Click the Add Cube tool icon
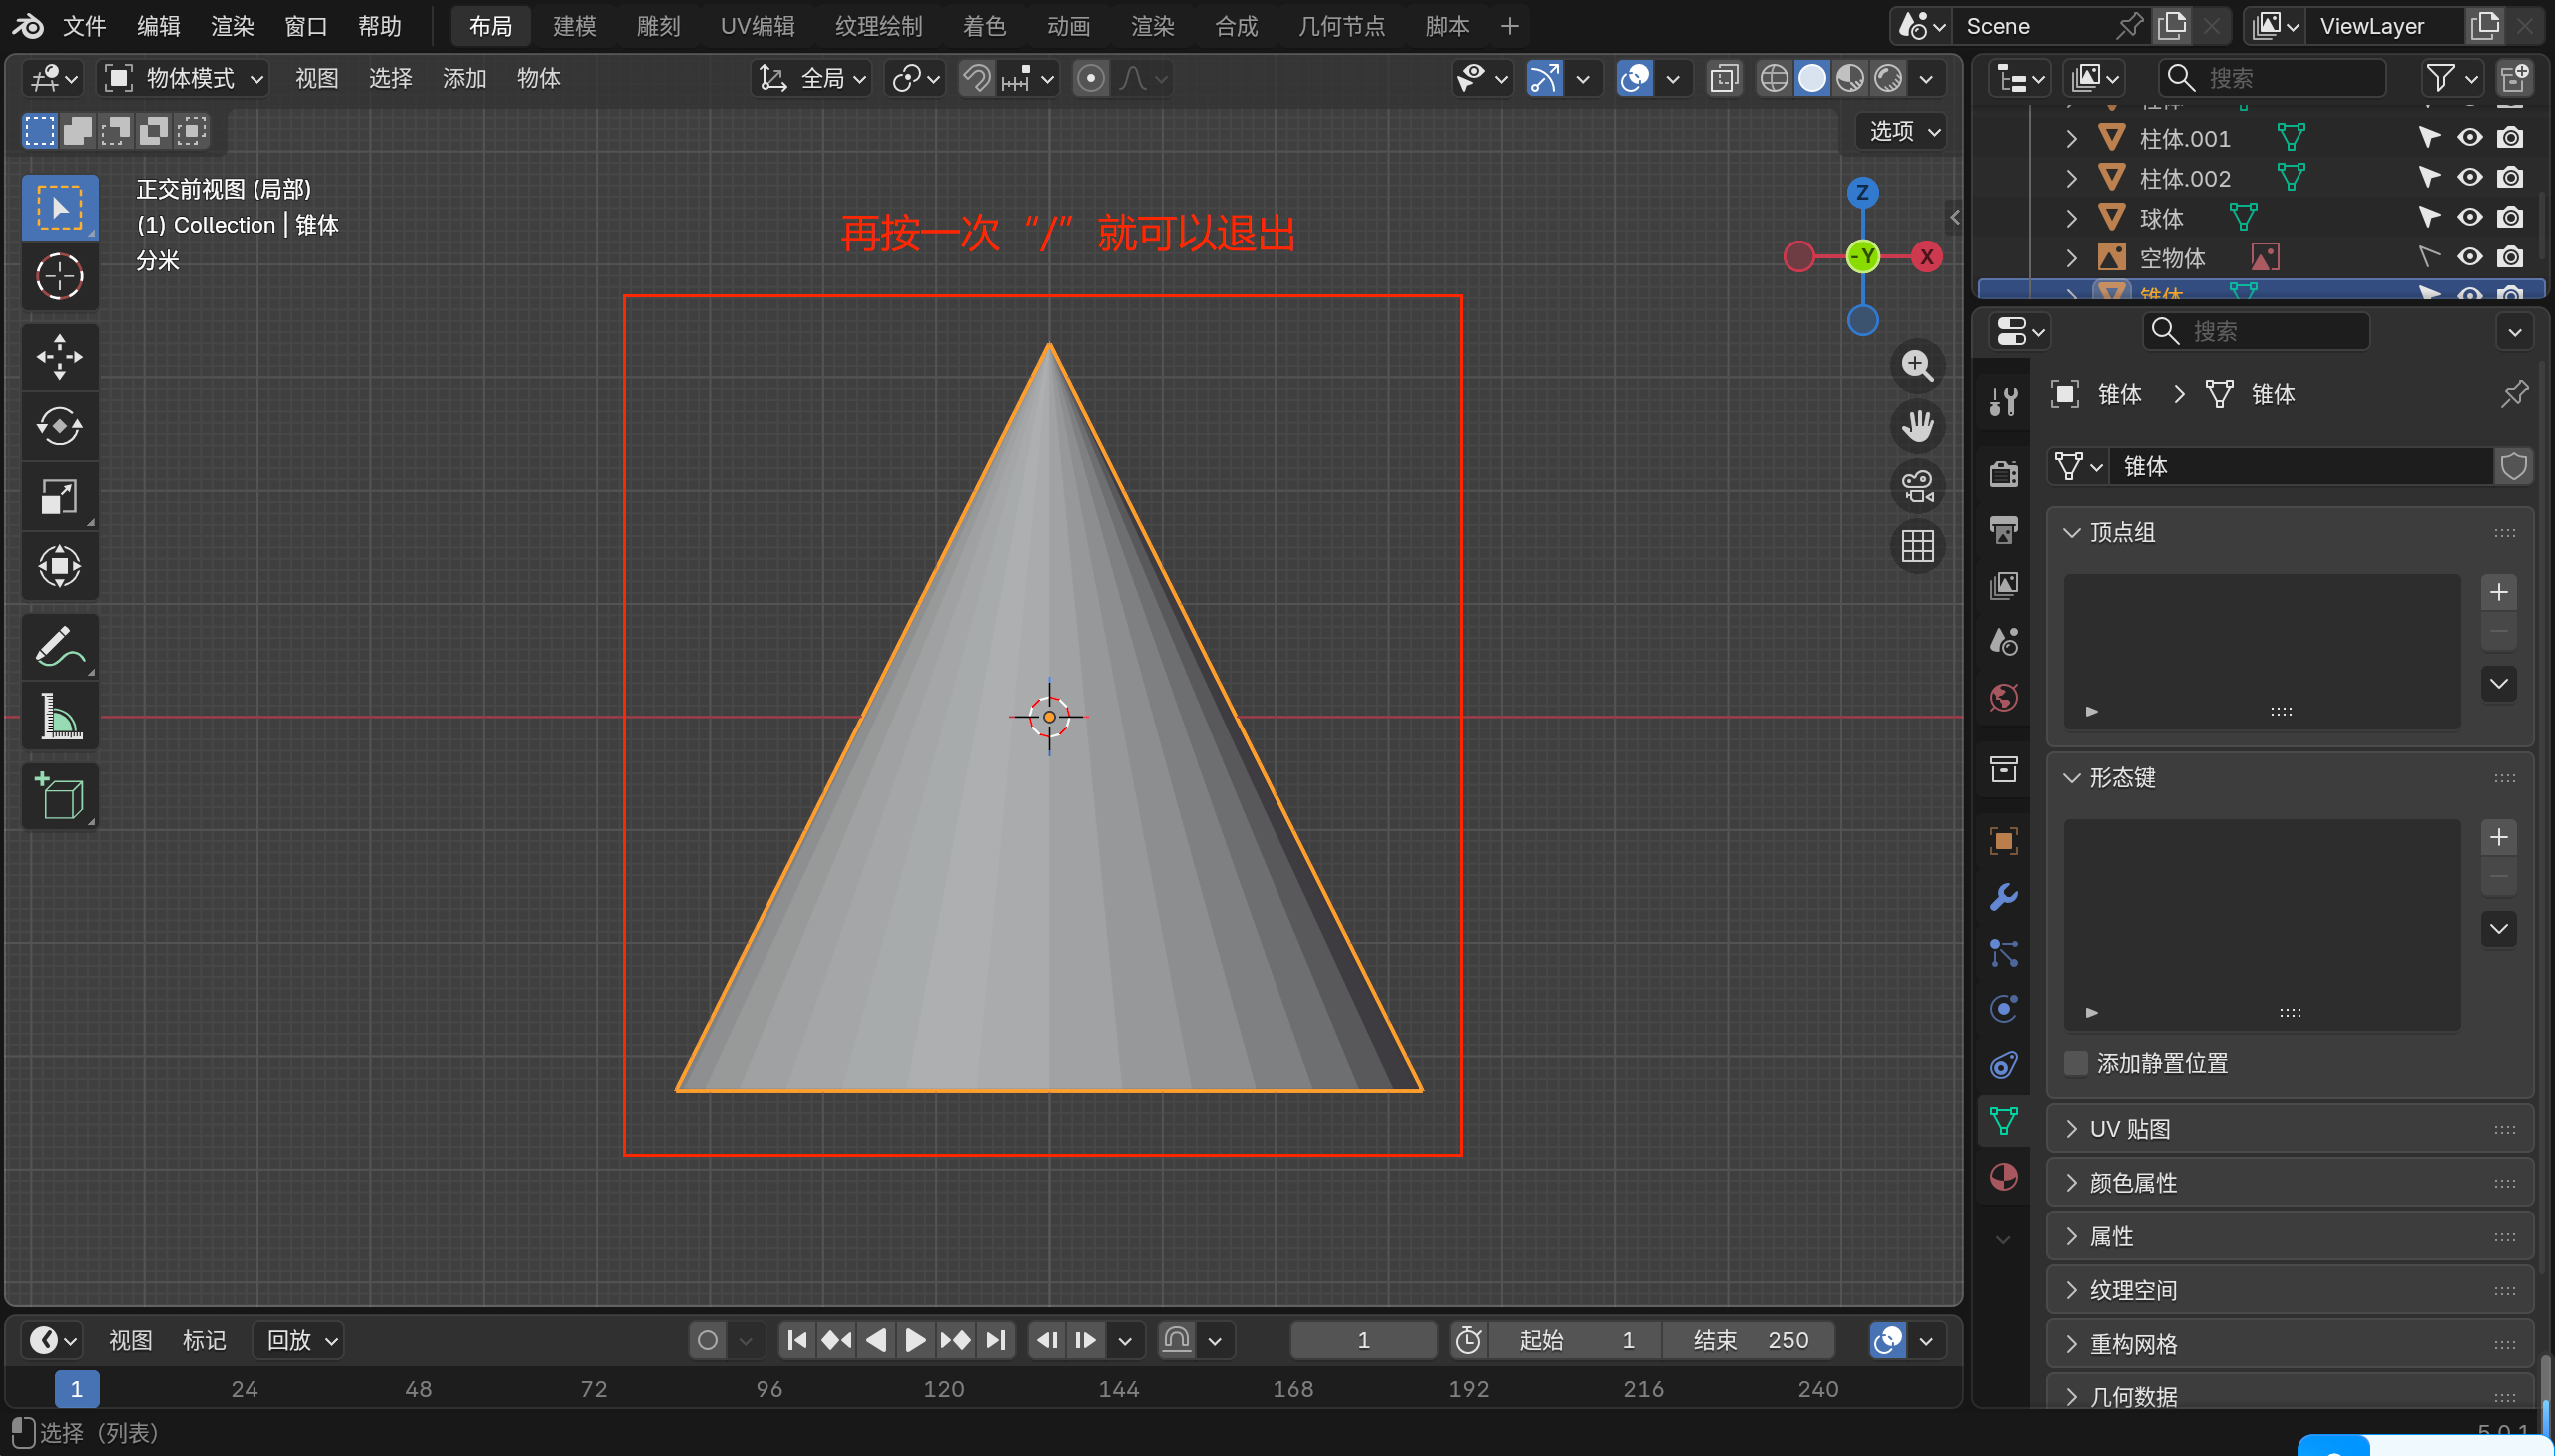This screenshot has height=1456, width=2555. [59, 797]
